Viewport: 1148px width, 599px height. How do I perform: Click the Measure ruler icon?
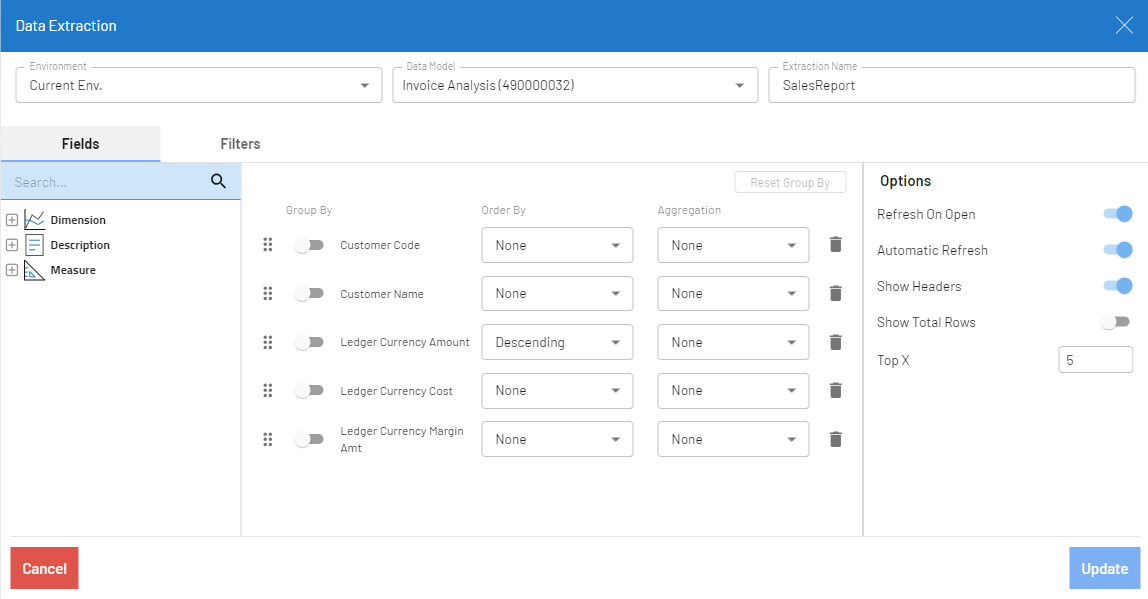[x=35, y=270]
